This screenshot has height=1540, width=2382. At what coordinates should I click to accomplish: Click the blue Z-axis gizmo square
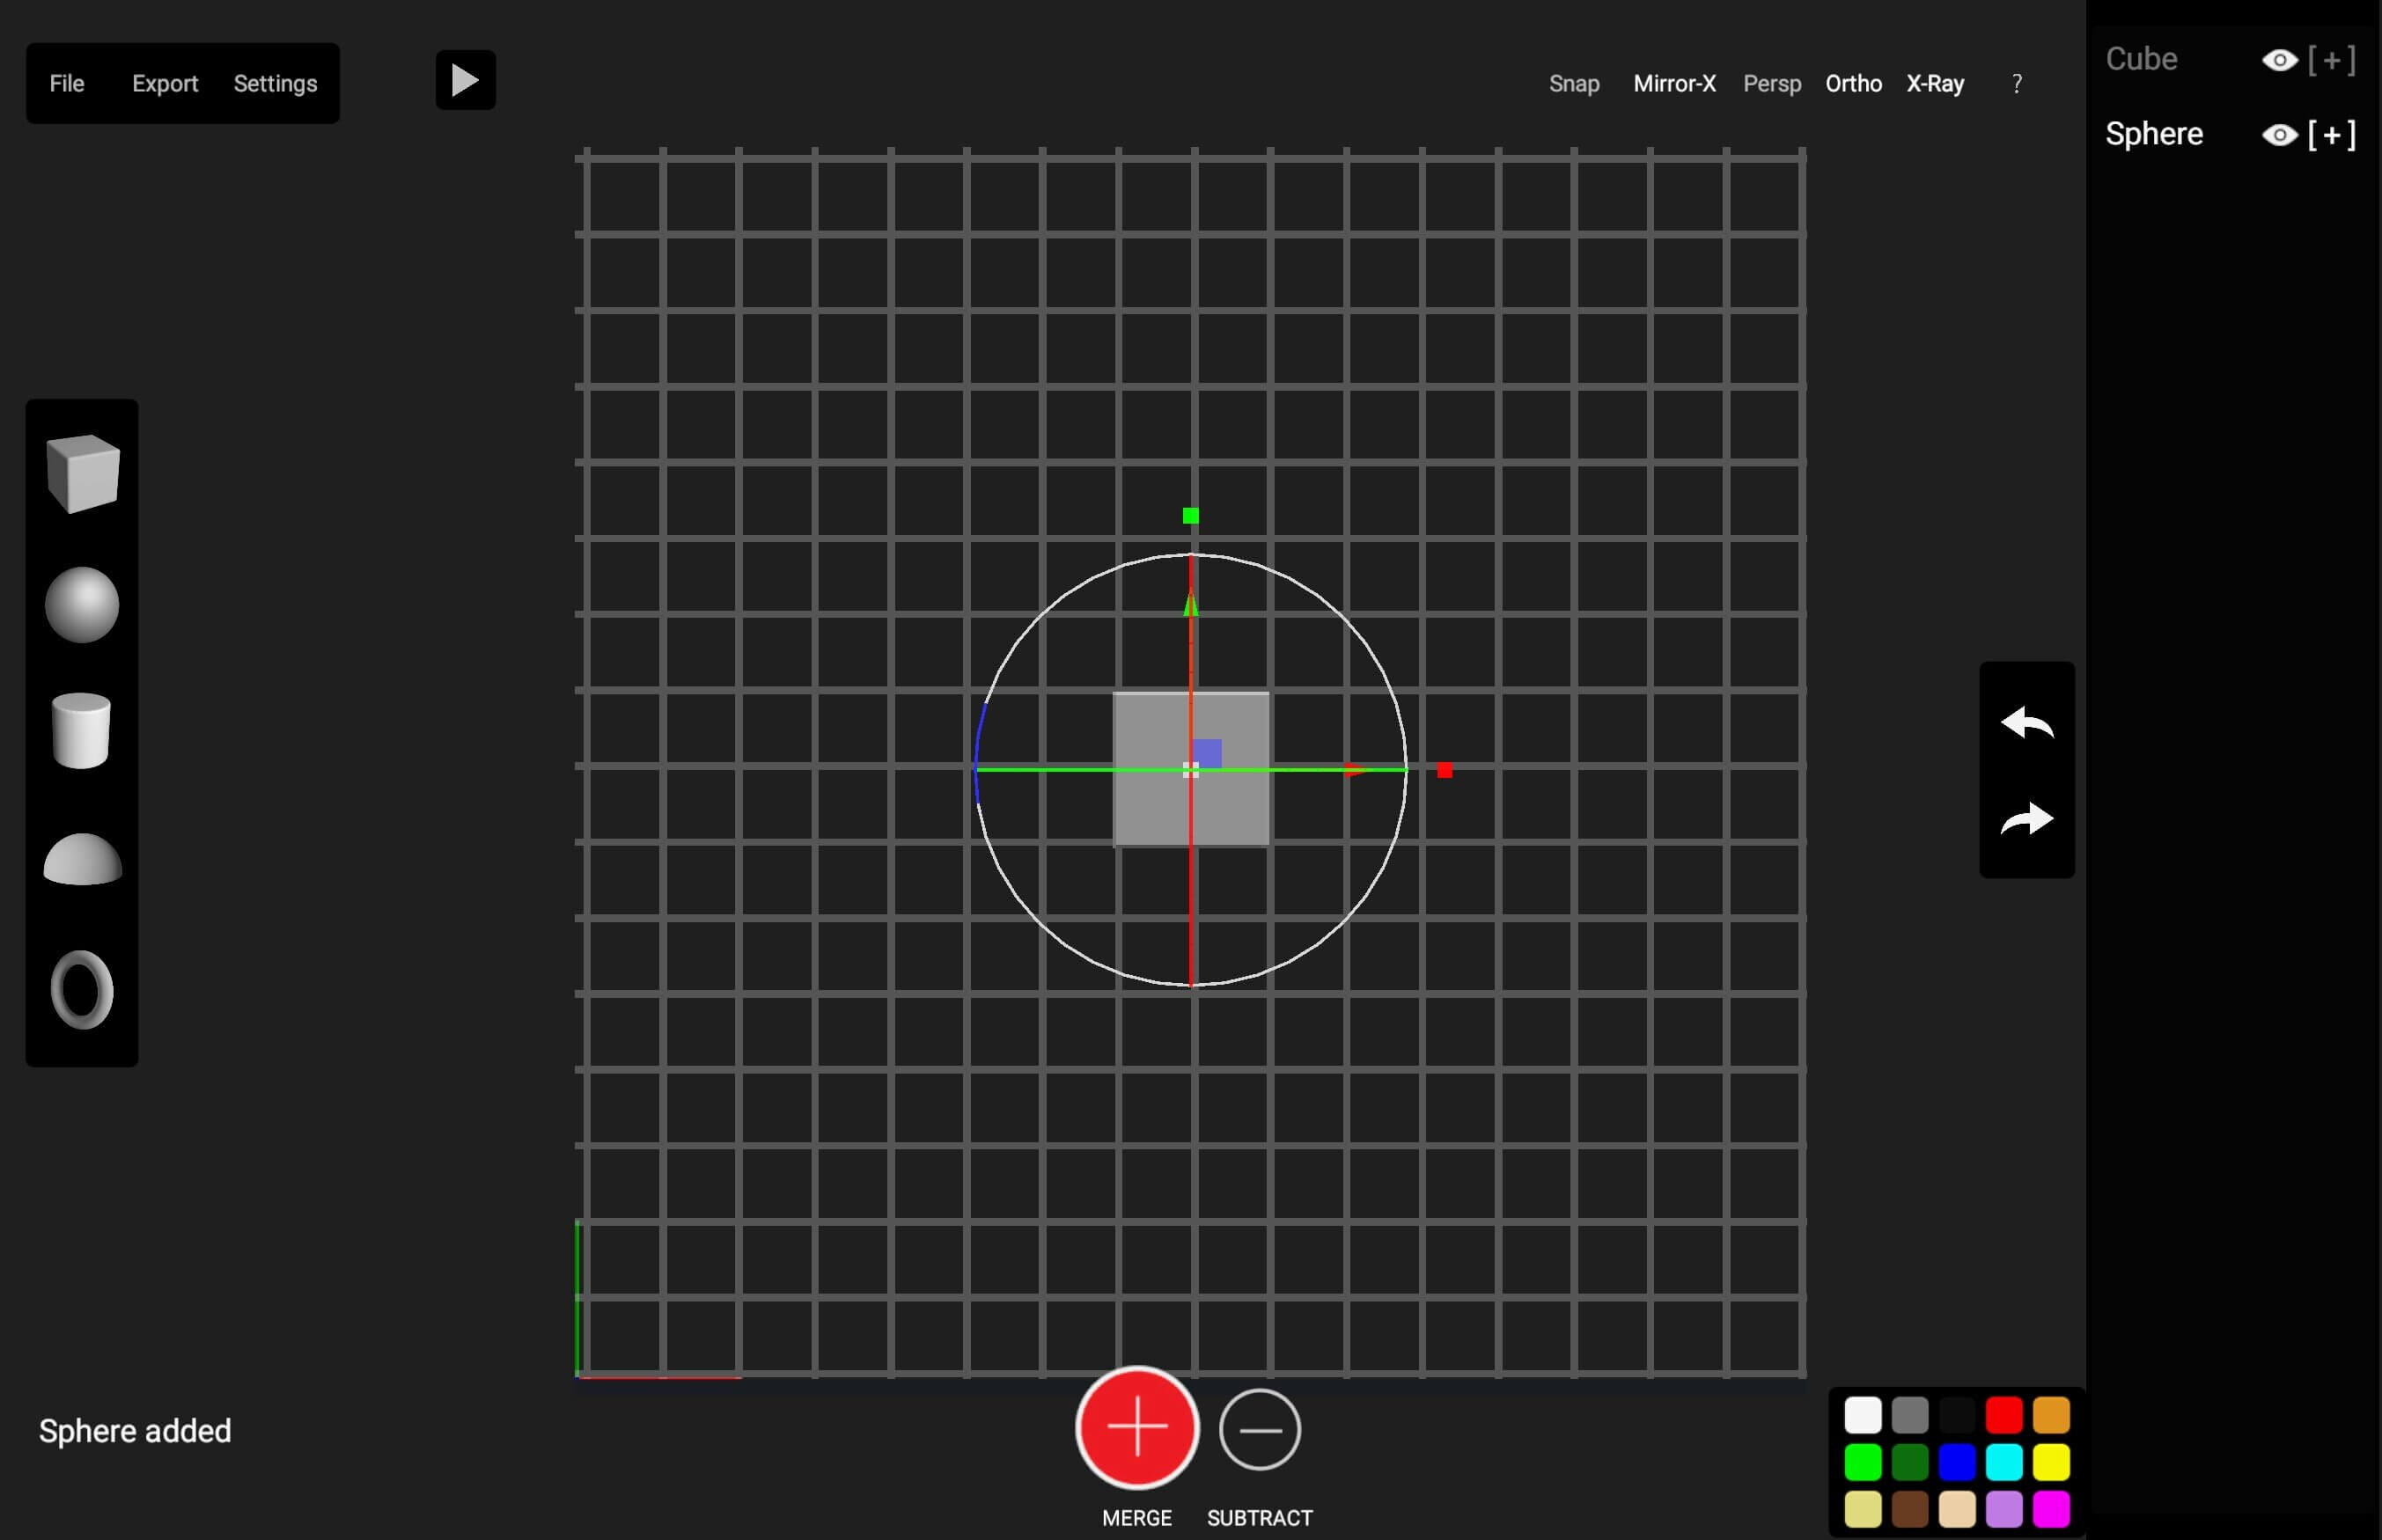(1207, 753)
